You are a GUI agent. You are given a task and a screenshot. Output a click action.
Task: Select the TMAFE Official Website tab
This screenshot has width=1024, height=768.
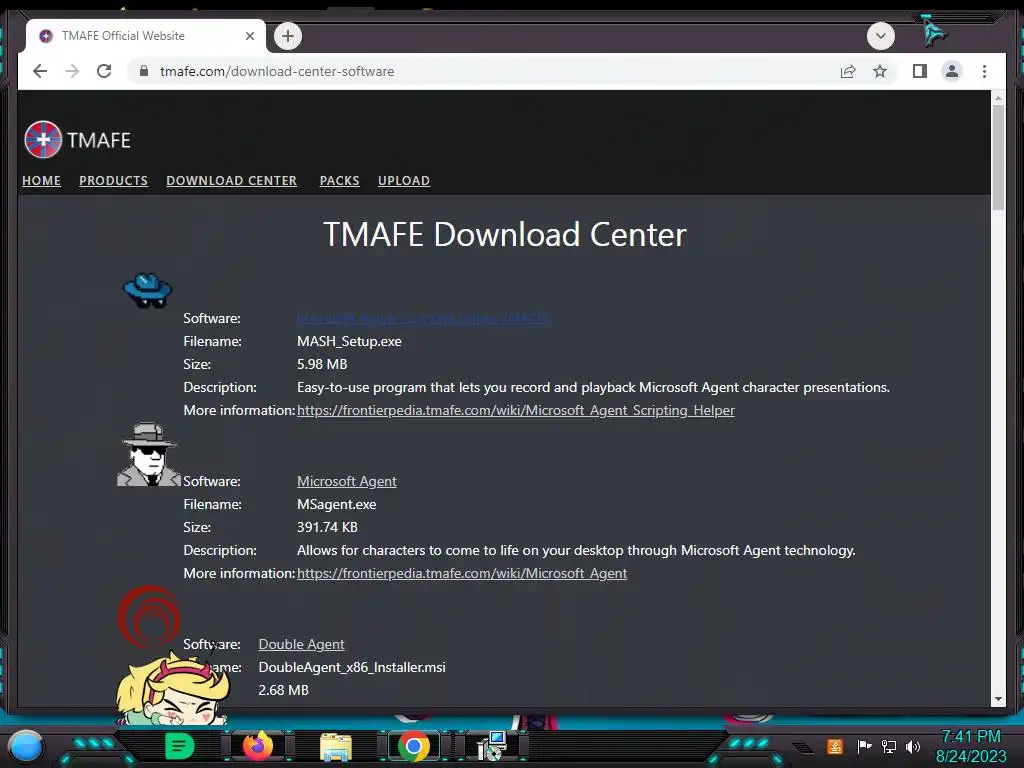coord(146,36)
